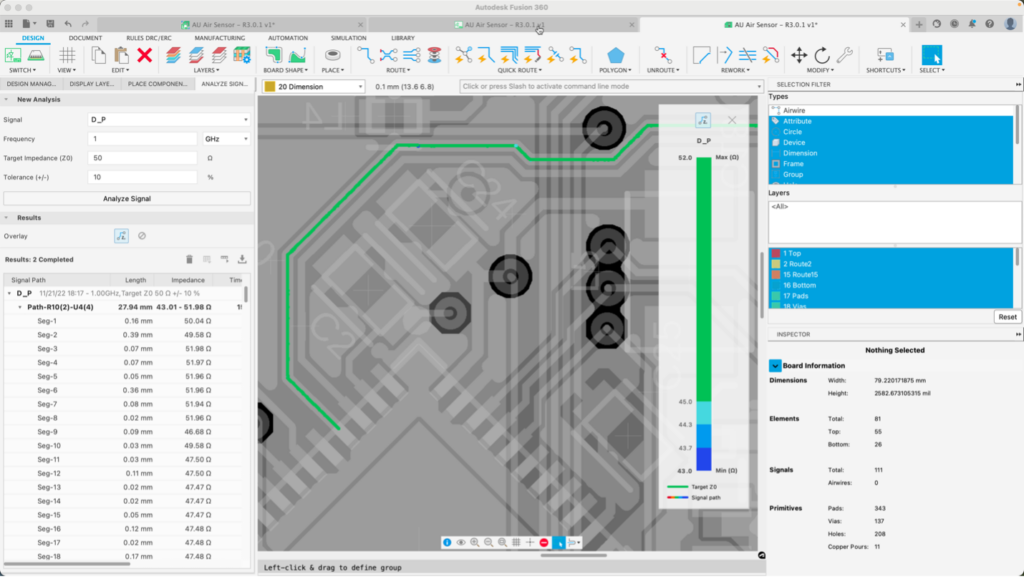The image size is (1024, 579).
Task: Click the Reset button in selection filter
Action: (1007, 317)
